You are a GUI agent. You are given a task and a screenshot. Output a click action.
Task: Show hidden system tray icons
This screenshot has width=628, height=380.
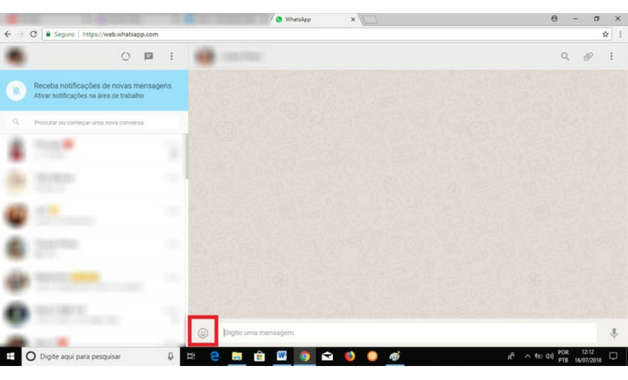(527, 356)
